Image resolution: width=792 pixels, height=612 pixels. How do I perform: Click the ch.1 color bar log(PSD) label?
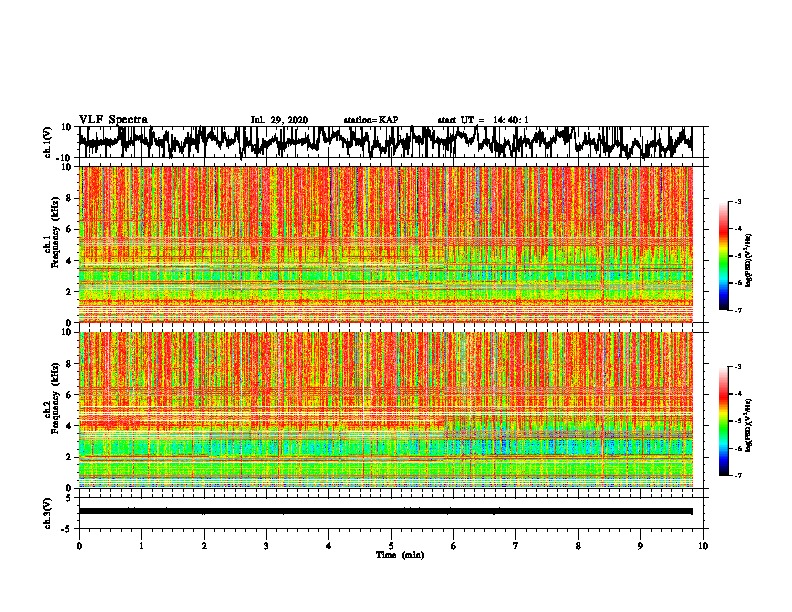coord(749,260)
